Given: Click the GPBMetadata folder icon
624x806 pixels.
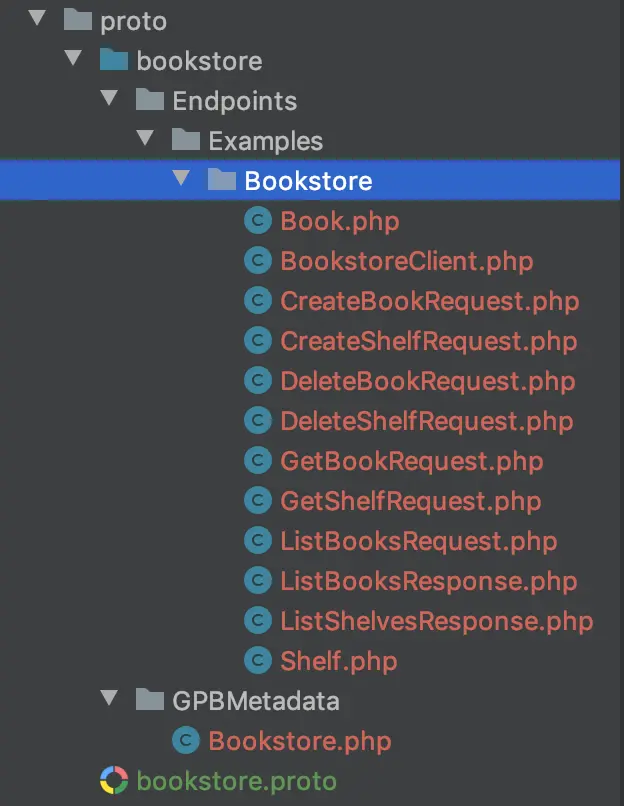Looking at the screenshot, I should pyautogui.click(x=150, y=700).
